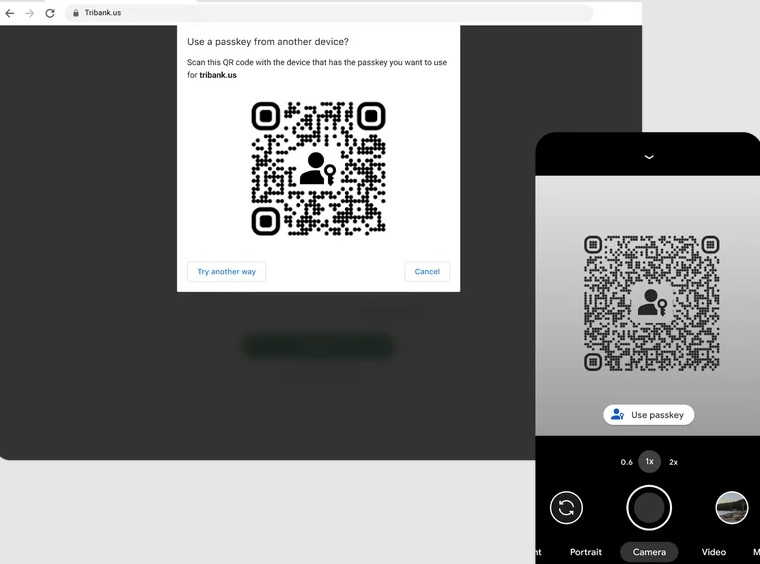Click the browser back arrow

[10, 13]
